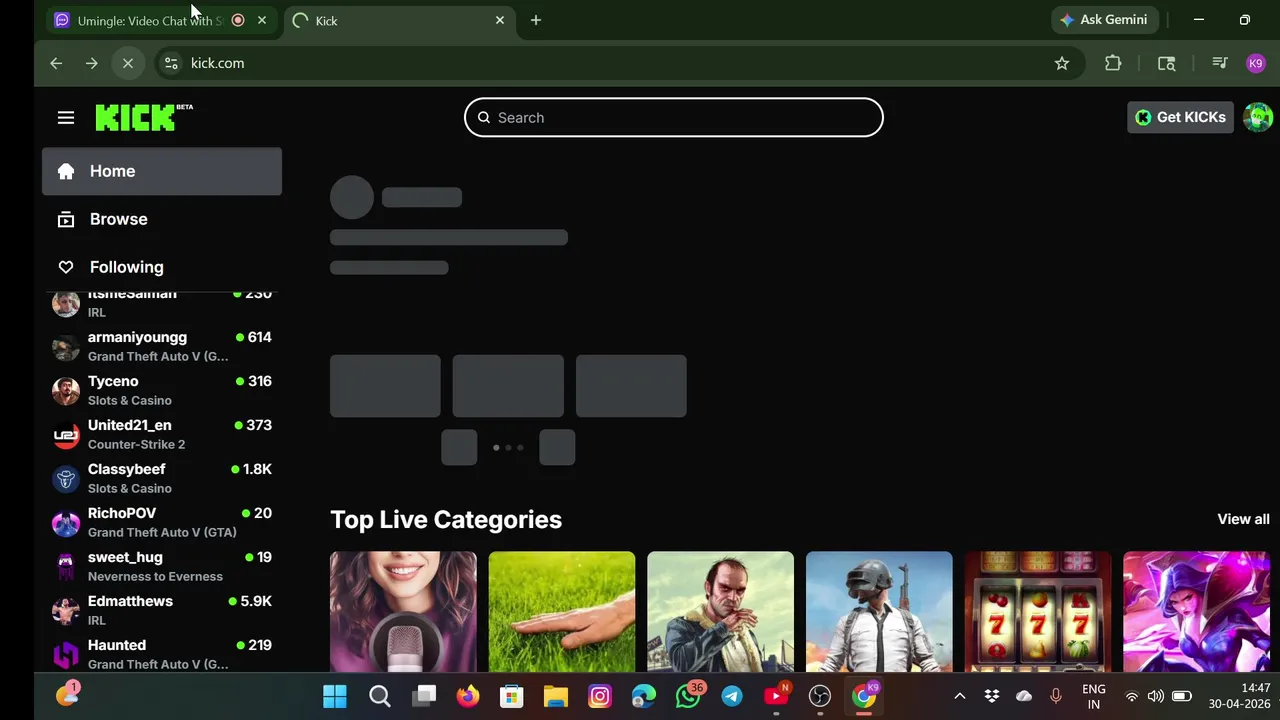This screenshot has height=720, width=1280.
Task: Go forward in browser history
Action: pos(92,63)
